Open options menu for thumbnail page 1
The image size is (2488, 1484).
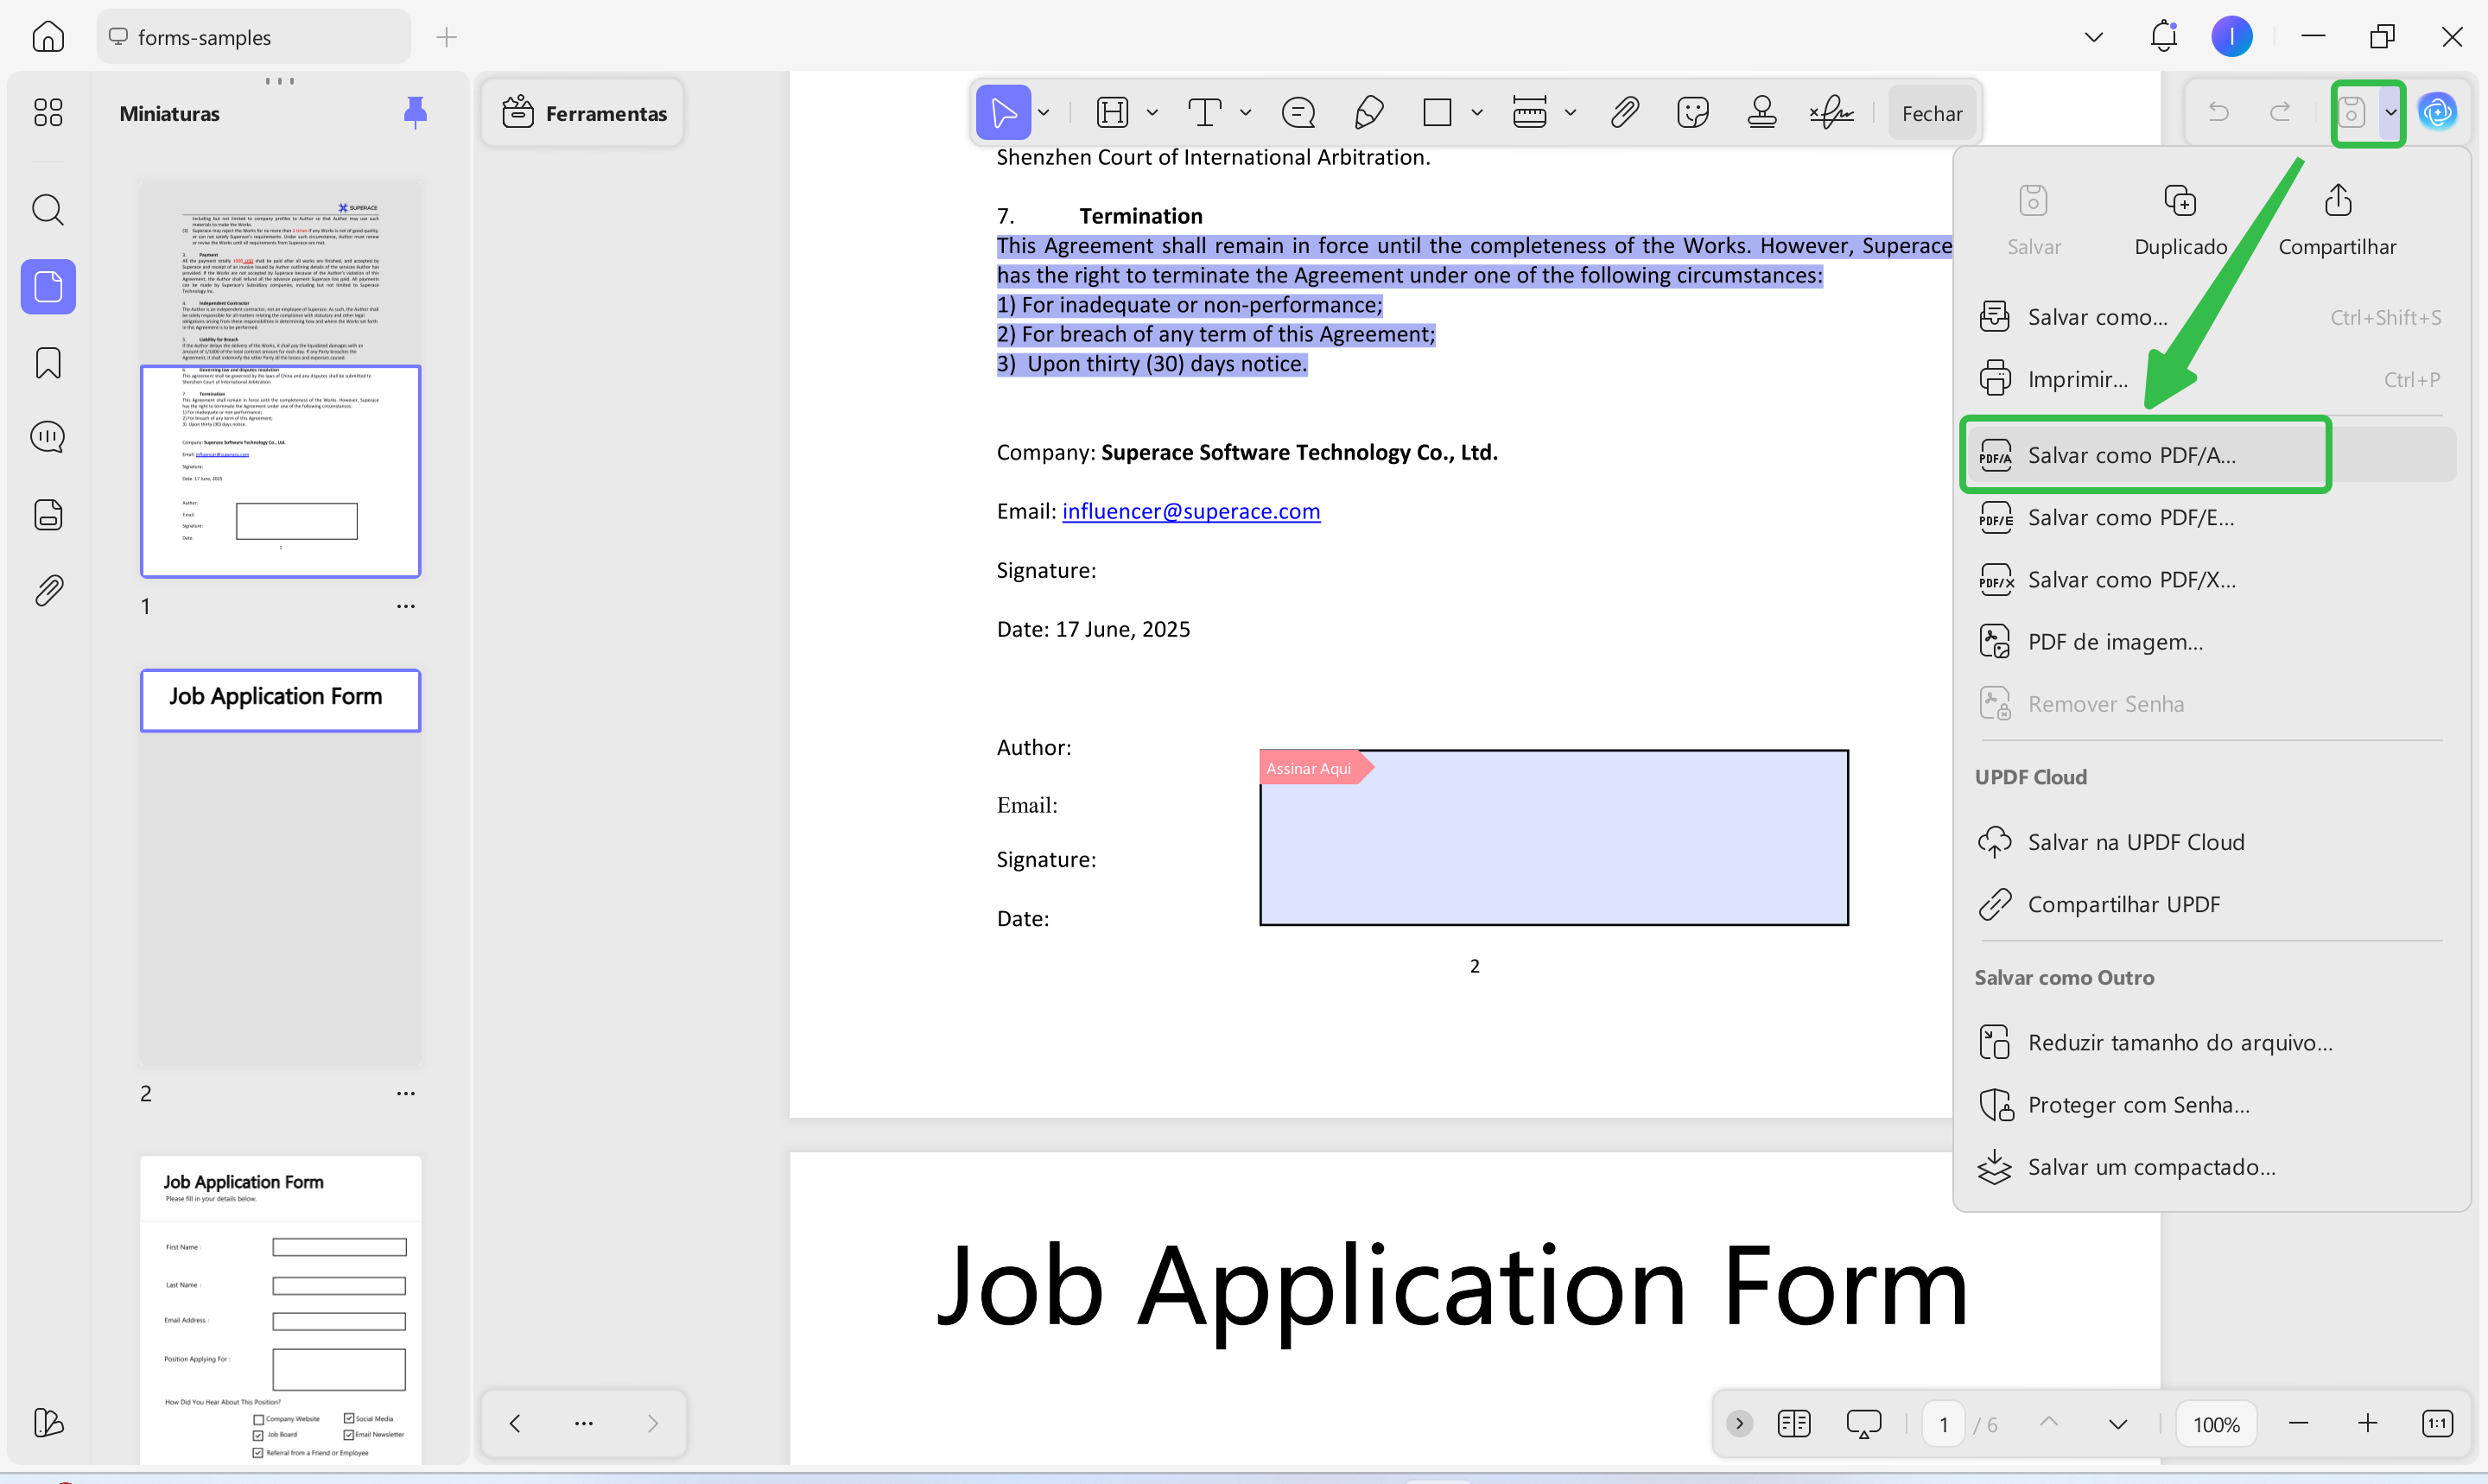405,606
